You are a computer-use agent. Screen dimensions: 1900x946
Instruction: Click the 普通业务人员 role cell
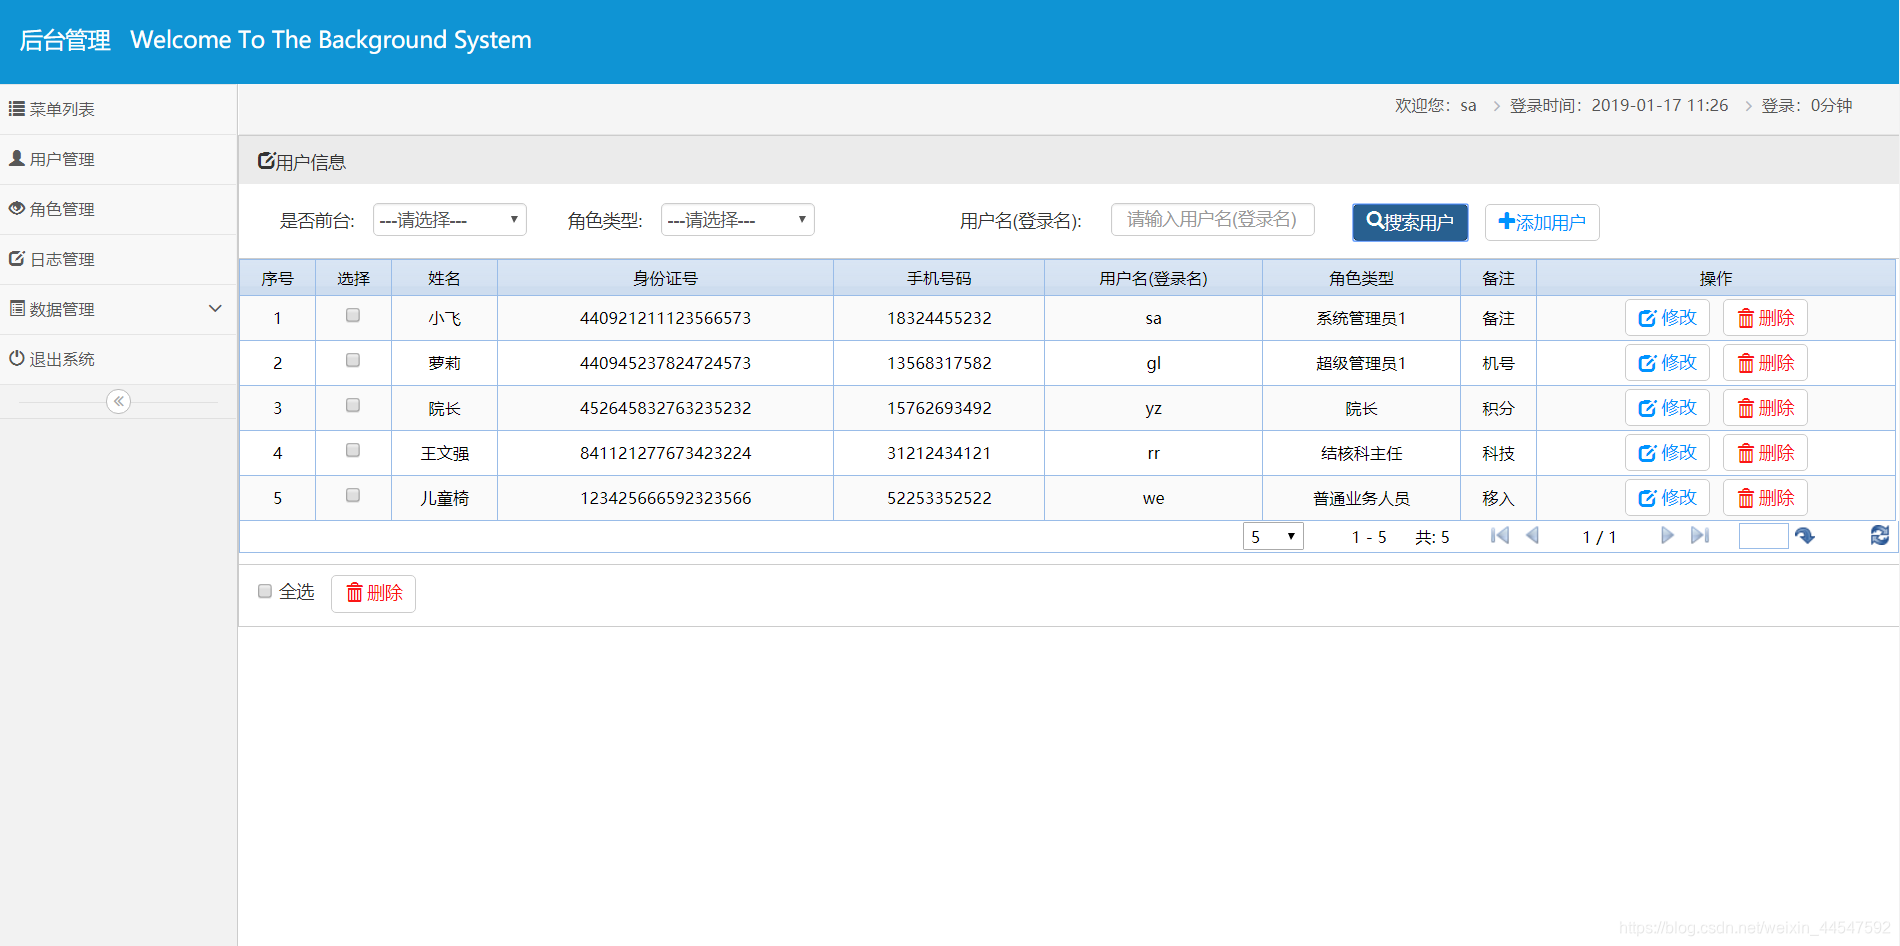(x=1361, y=498)
